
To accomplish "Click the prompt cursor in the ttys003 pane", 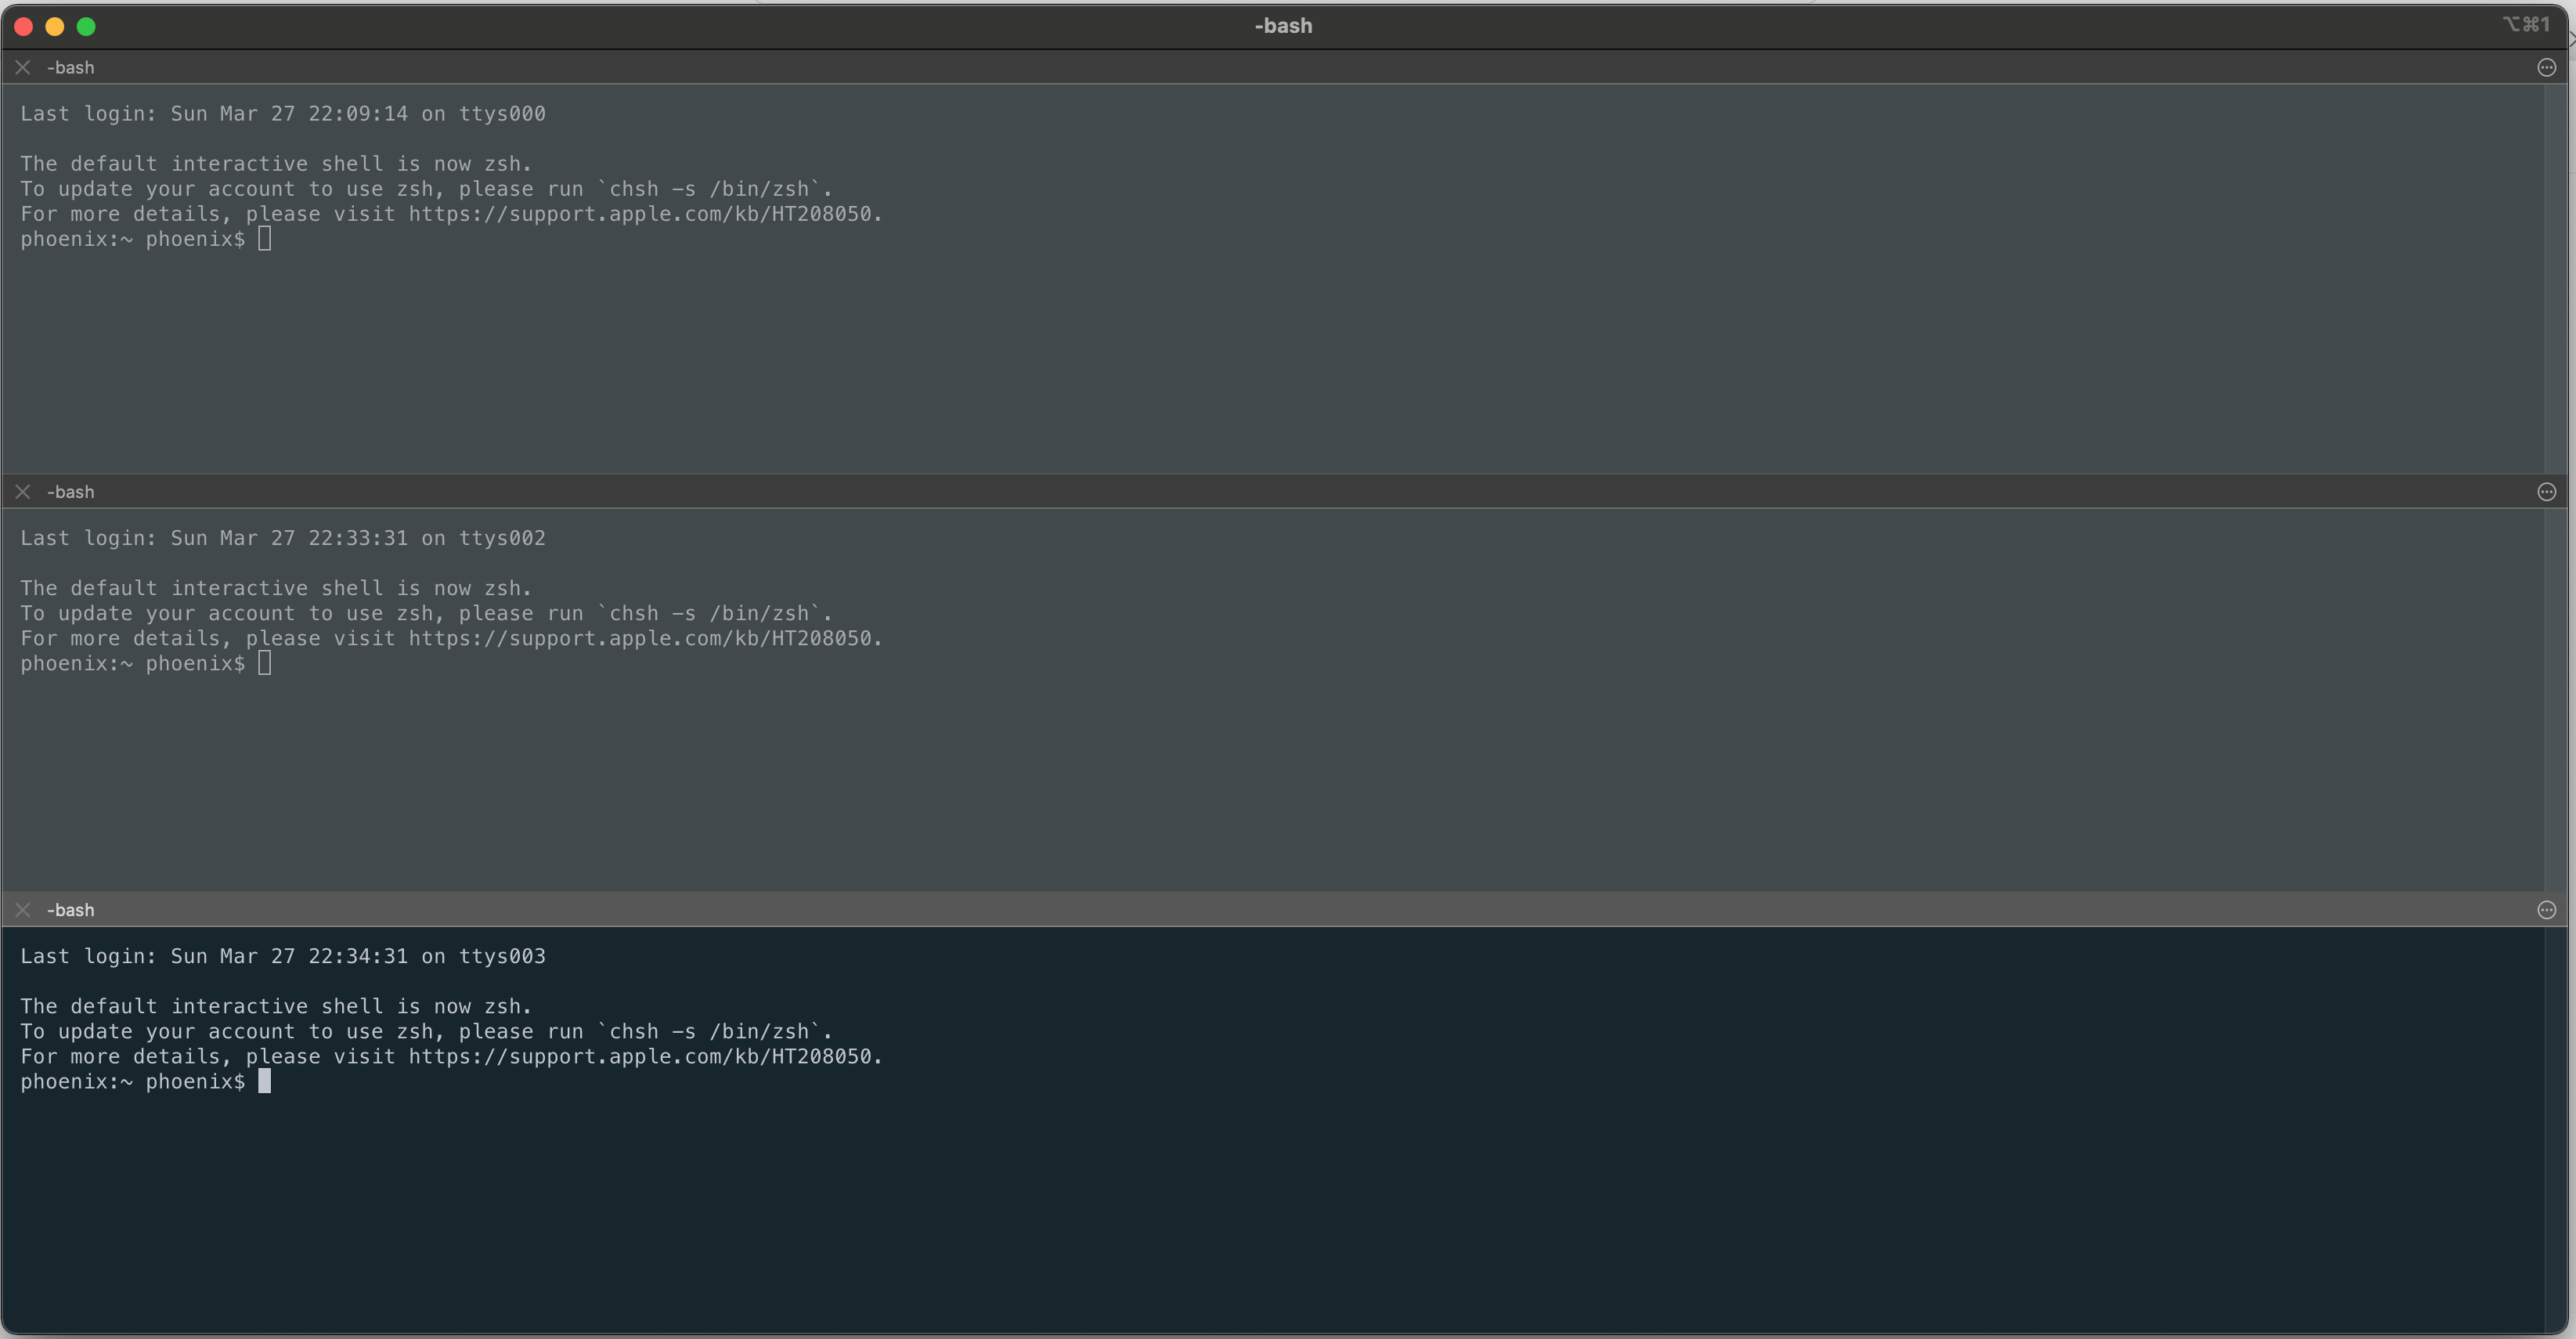I will [264, 1081].
